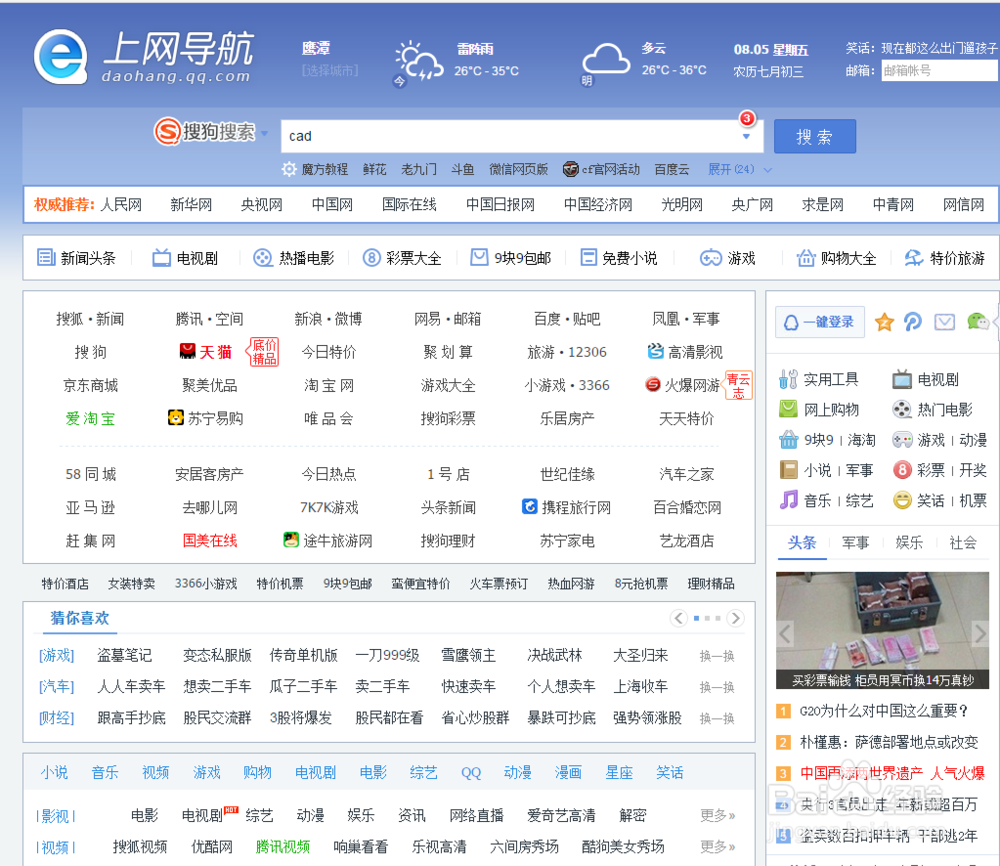Image resolution: width=1000 pixels, height=866 pixels.
Task: Click today's thunderstorm weather icon
Action: pyautogui.click(x=418, y=61)
